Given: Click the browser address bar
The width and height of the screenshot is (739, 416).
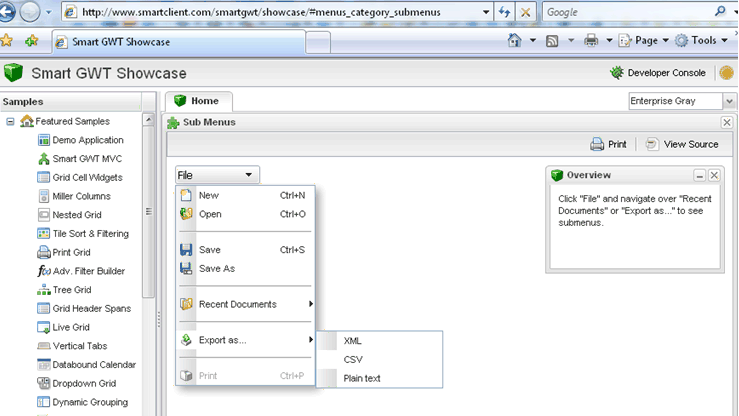Looking at the screenshot, I should pos(280,12).
